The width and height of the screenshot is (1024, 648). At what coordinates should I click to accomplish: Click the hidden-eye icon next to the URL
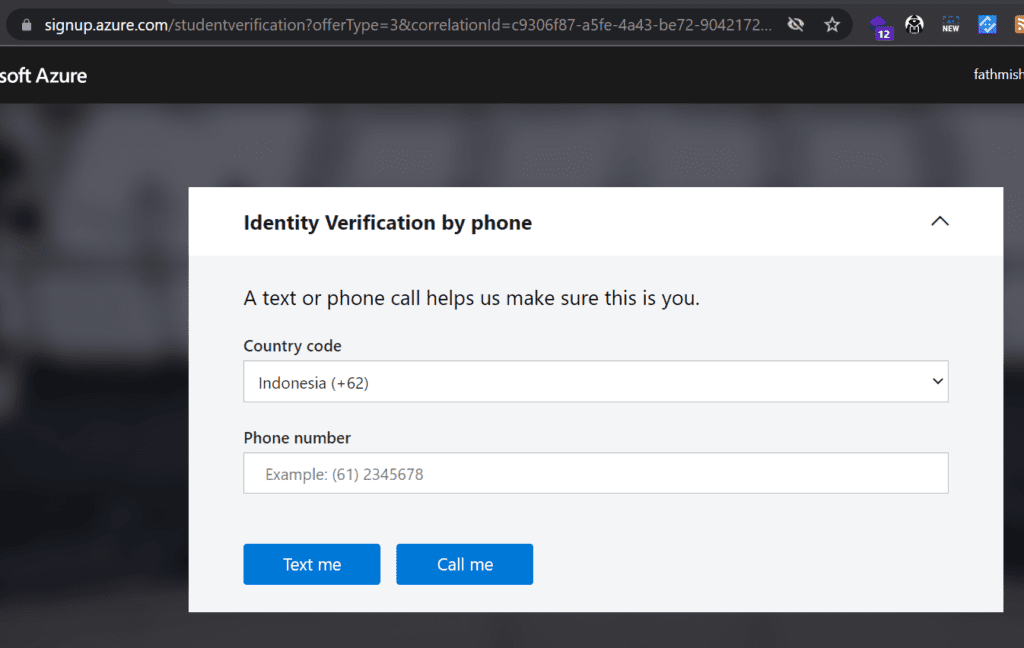pyautogui.click(x=796, y=24)
